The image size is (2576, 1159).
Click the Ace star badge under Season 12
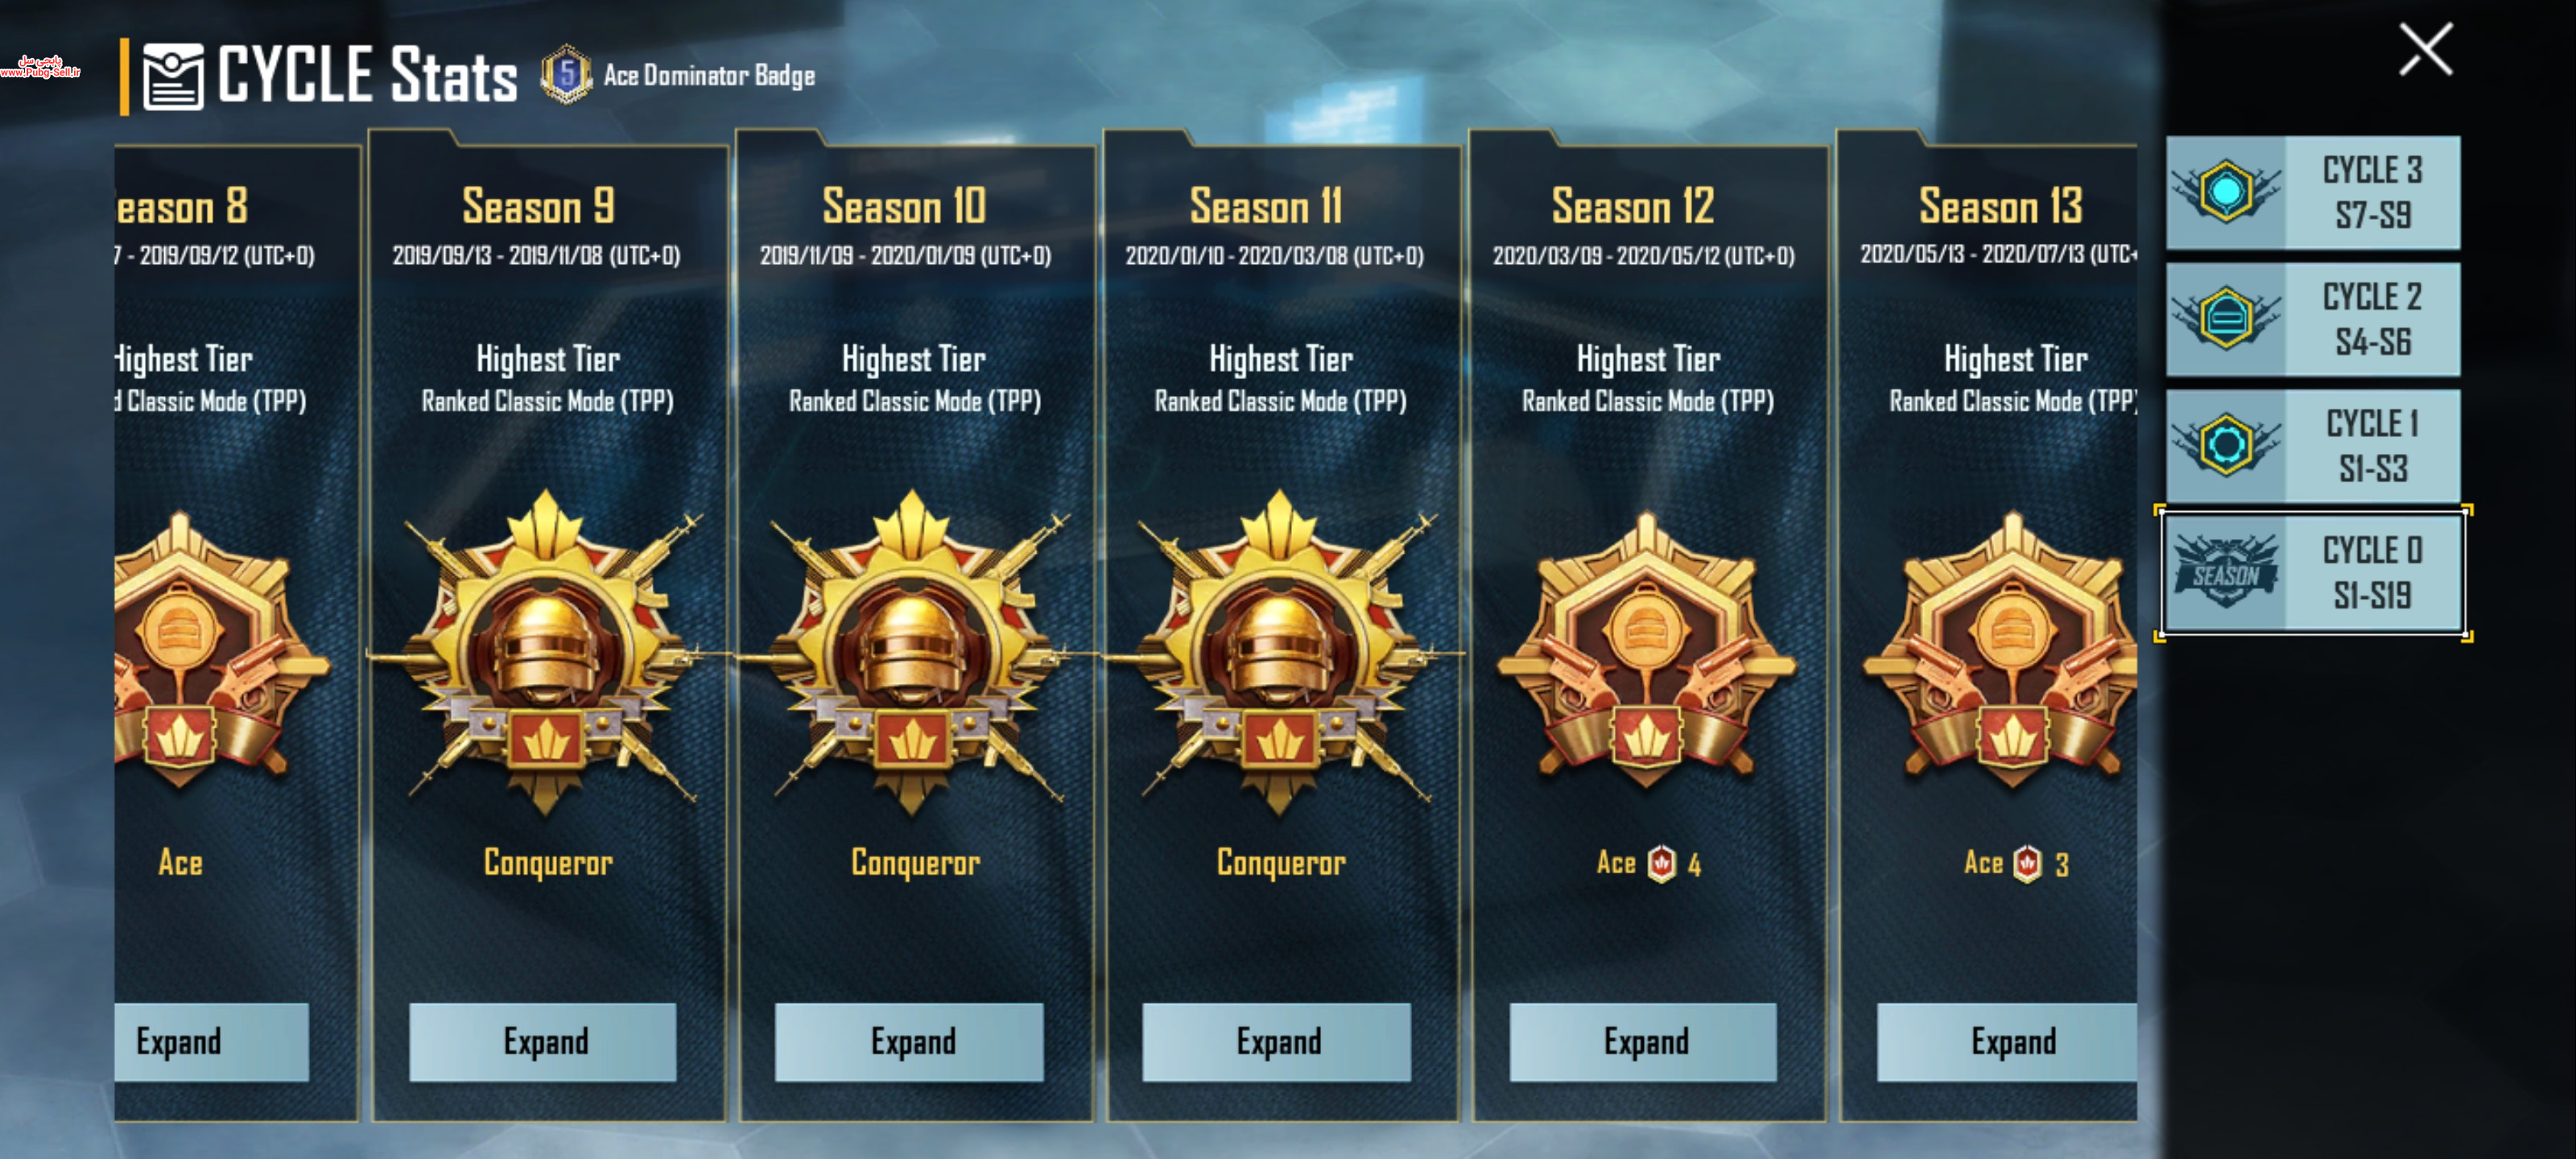tap(1661, 863)
